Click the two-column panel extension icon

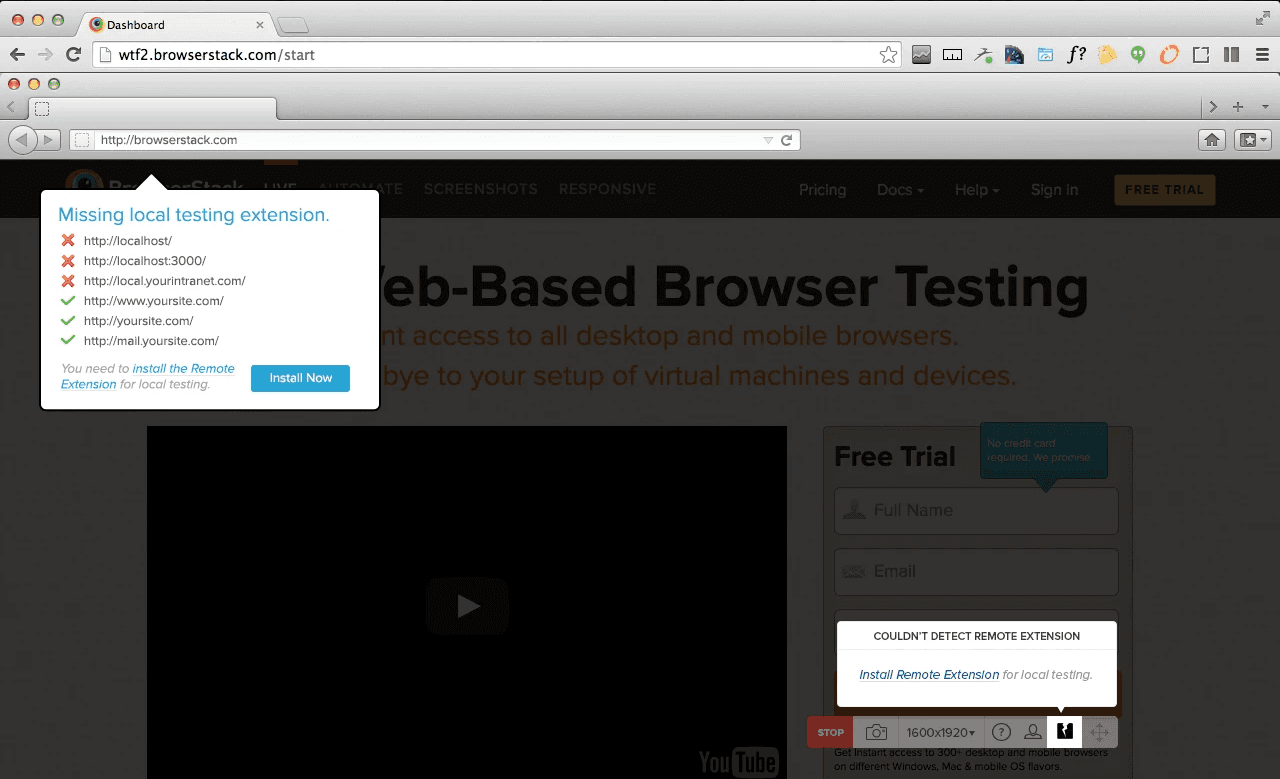[1232, 55]
